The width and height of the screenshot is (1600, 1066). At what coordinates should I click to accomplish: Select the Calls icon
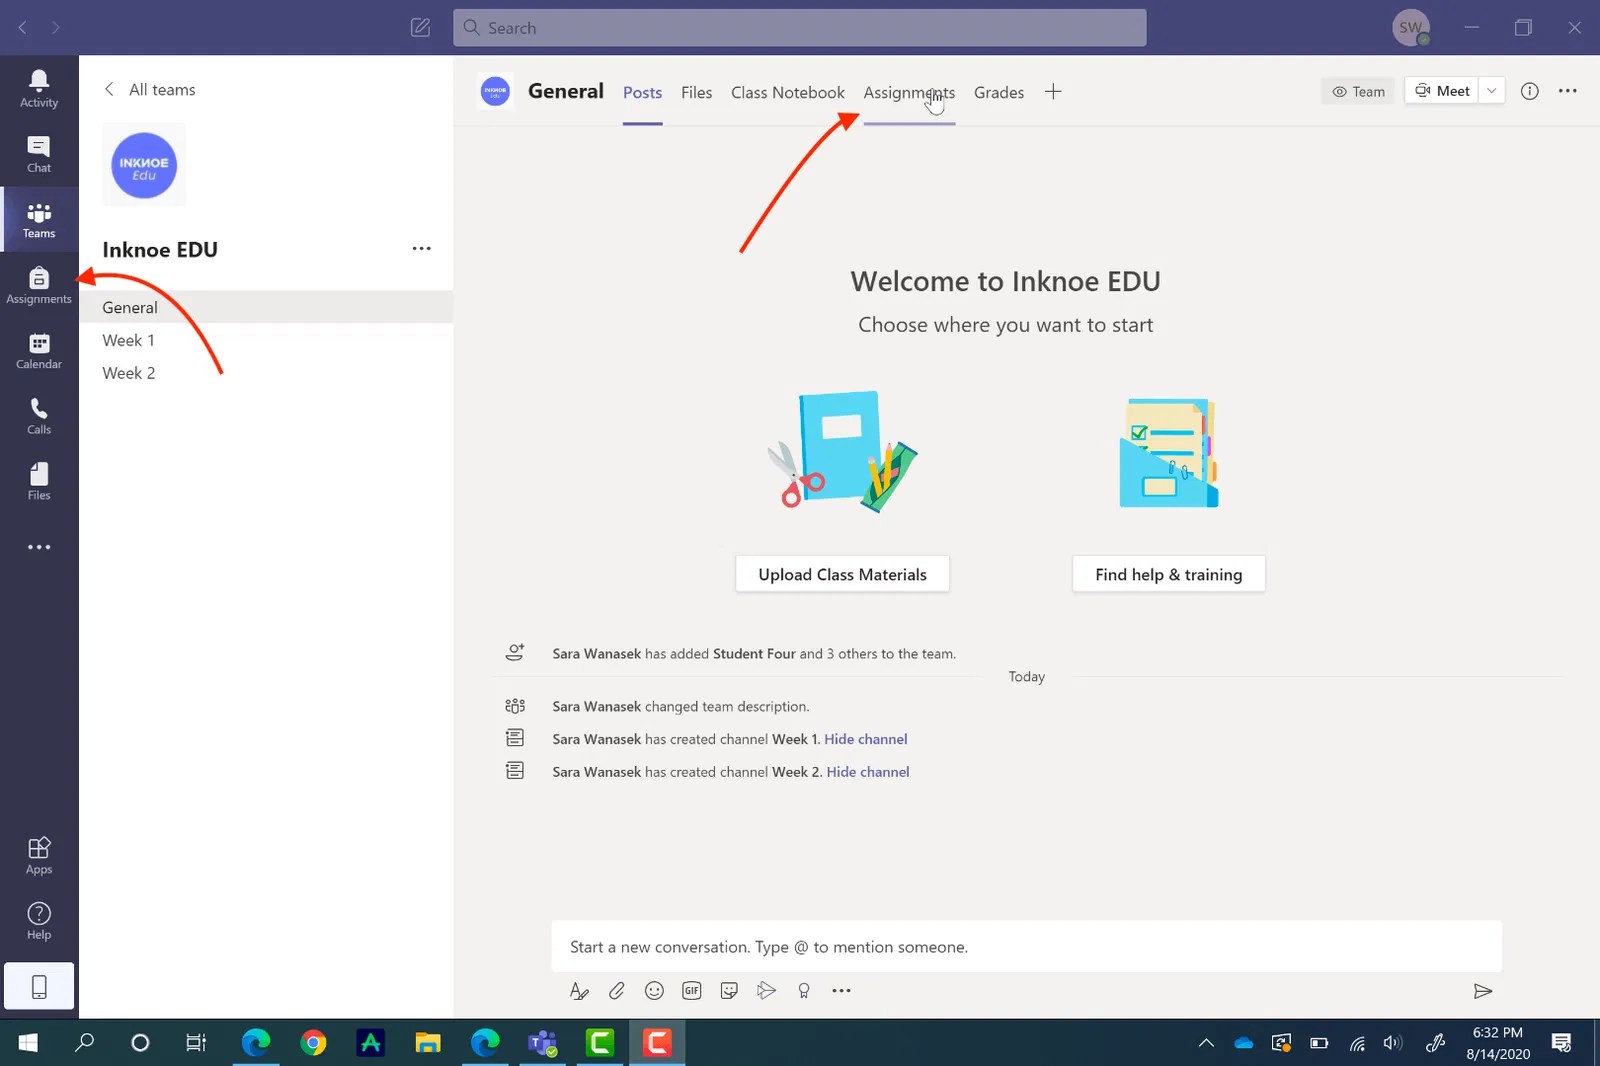point(38,415)
